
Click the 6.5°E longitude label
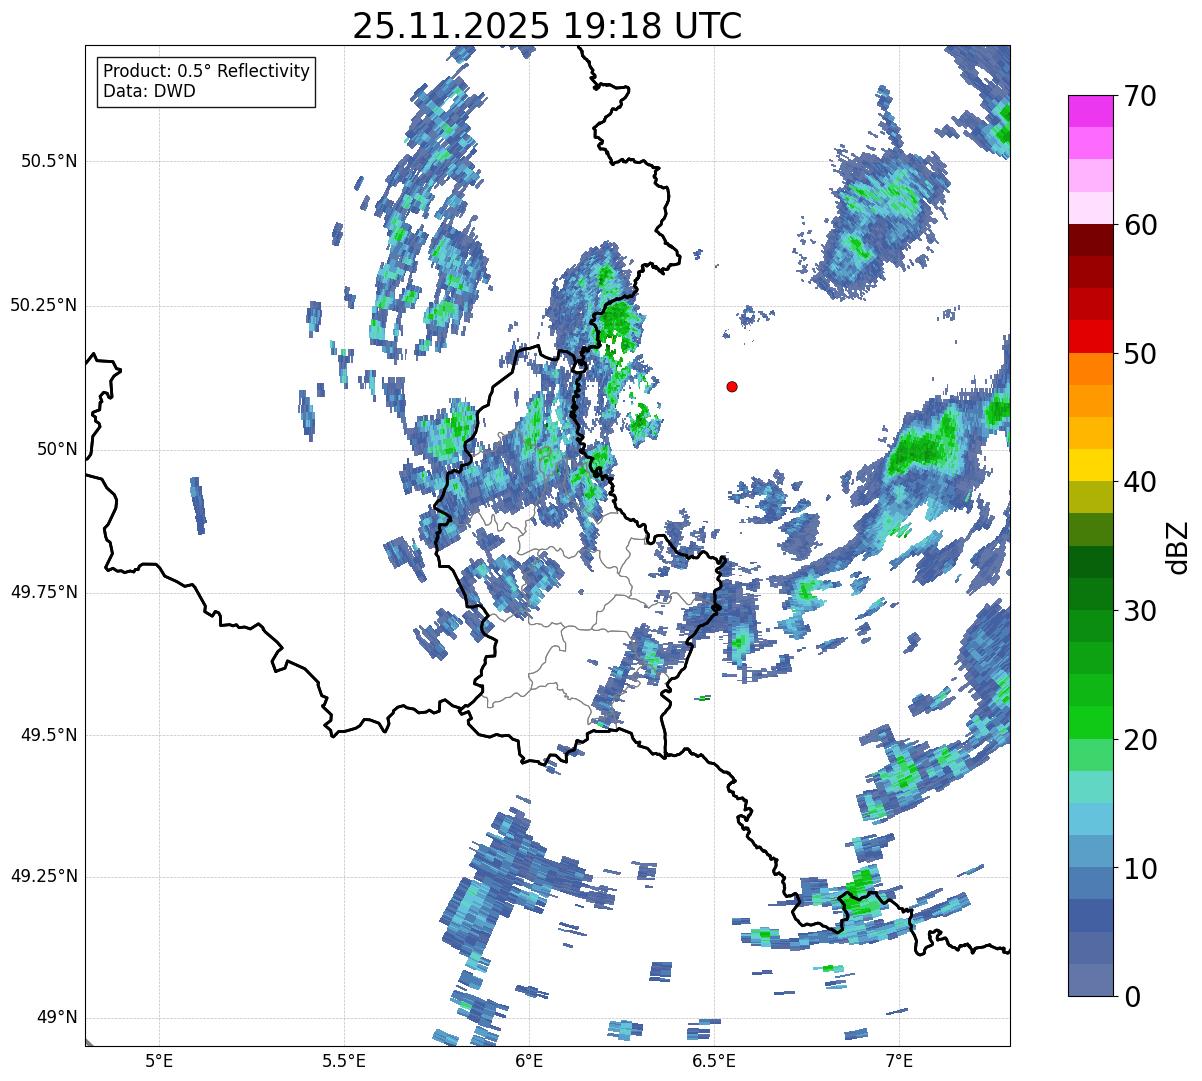click(714, 1061)
